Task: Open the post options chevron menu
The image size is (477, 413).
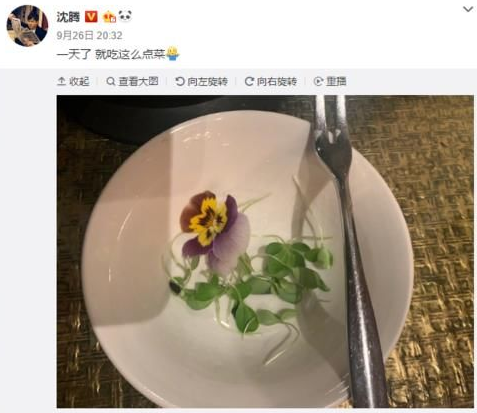Action: pos(468,9)
